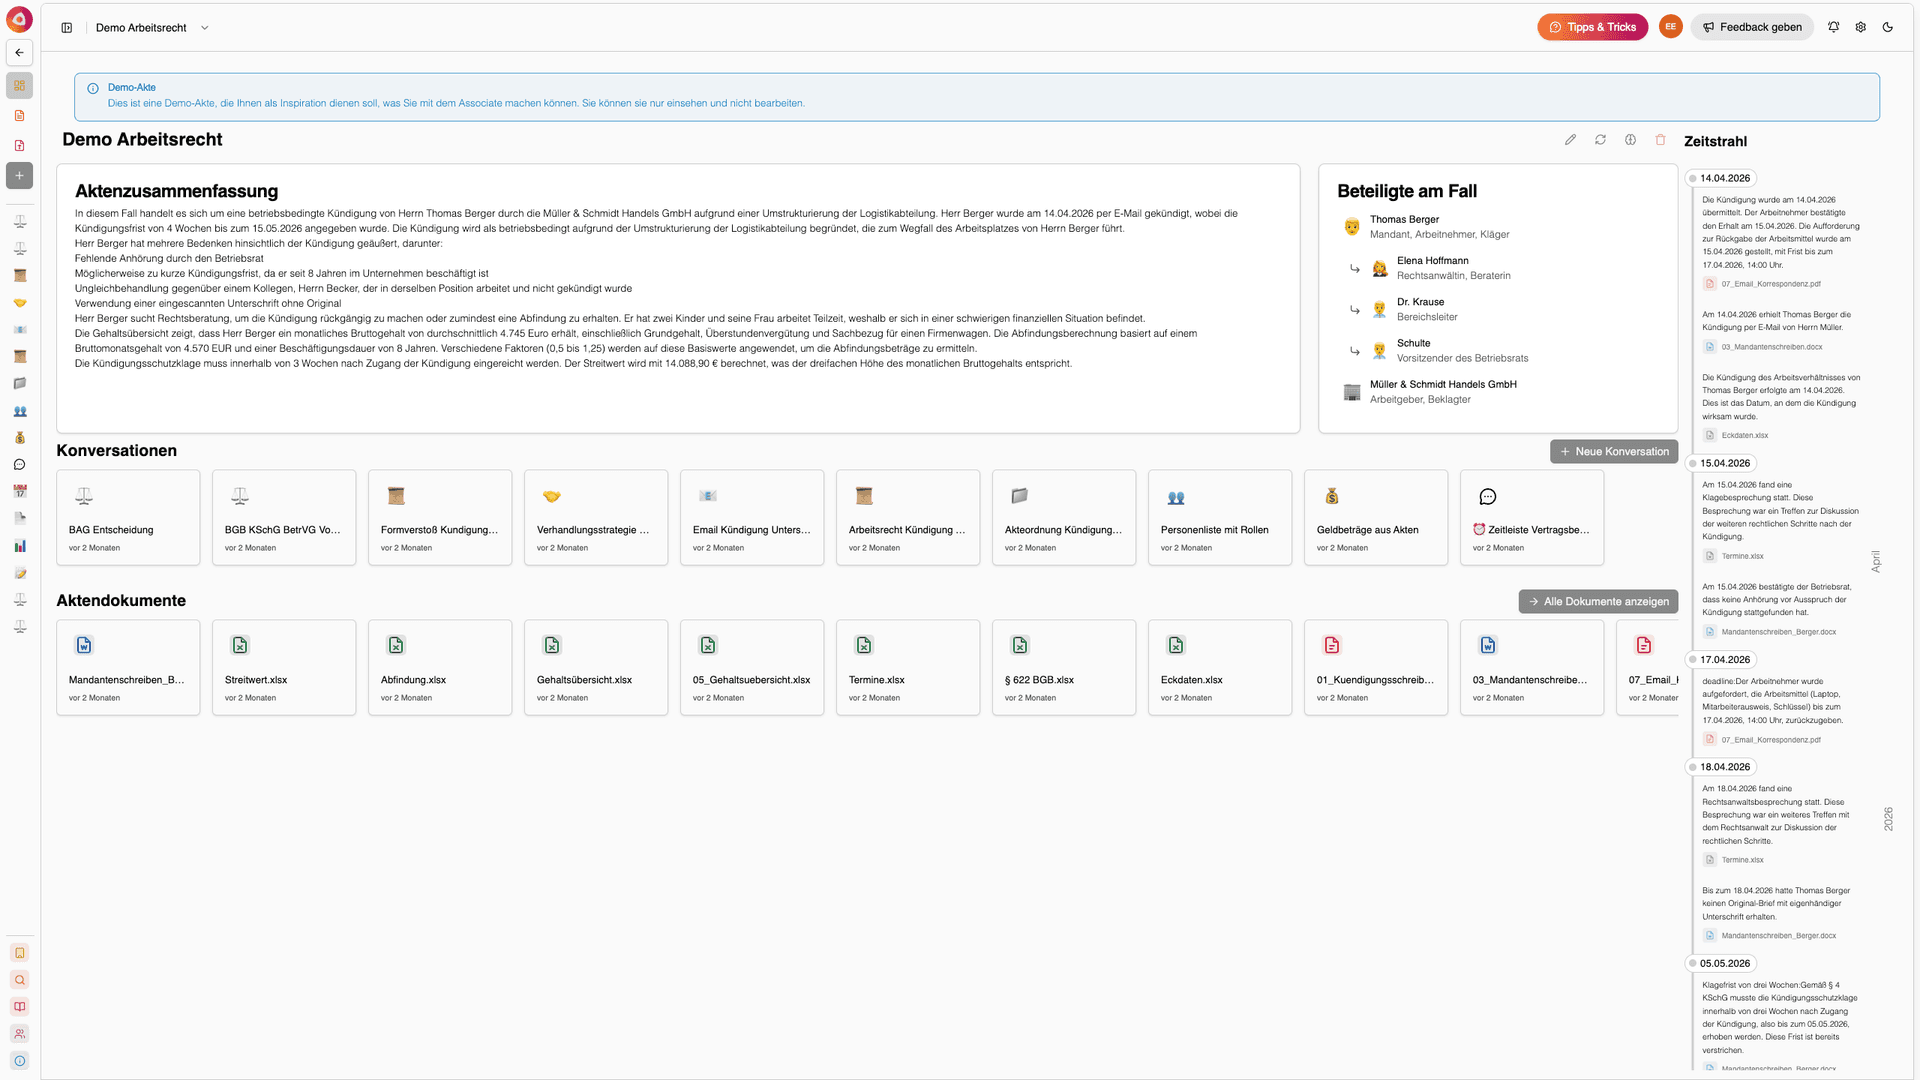This screenshot has width=1920, height=1080.
Task: Click the back arrow in the left sidebar
Action: [19, 52]
